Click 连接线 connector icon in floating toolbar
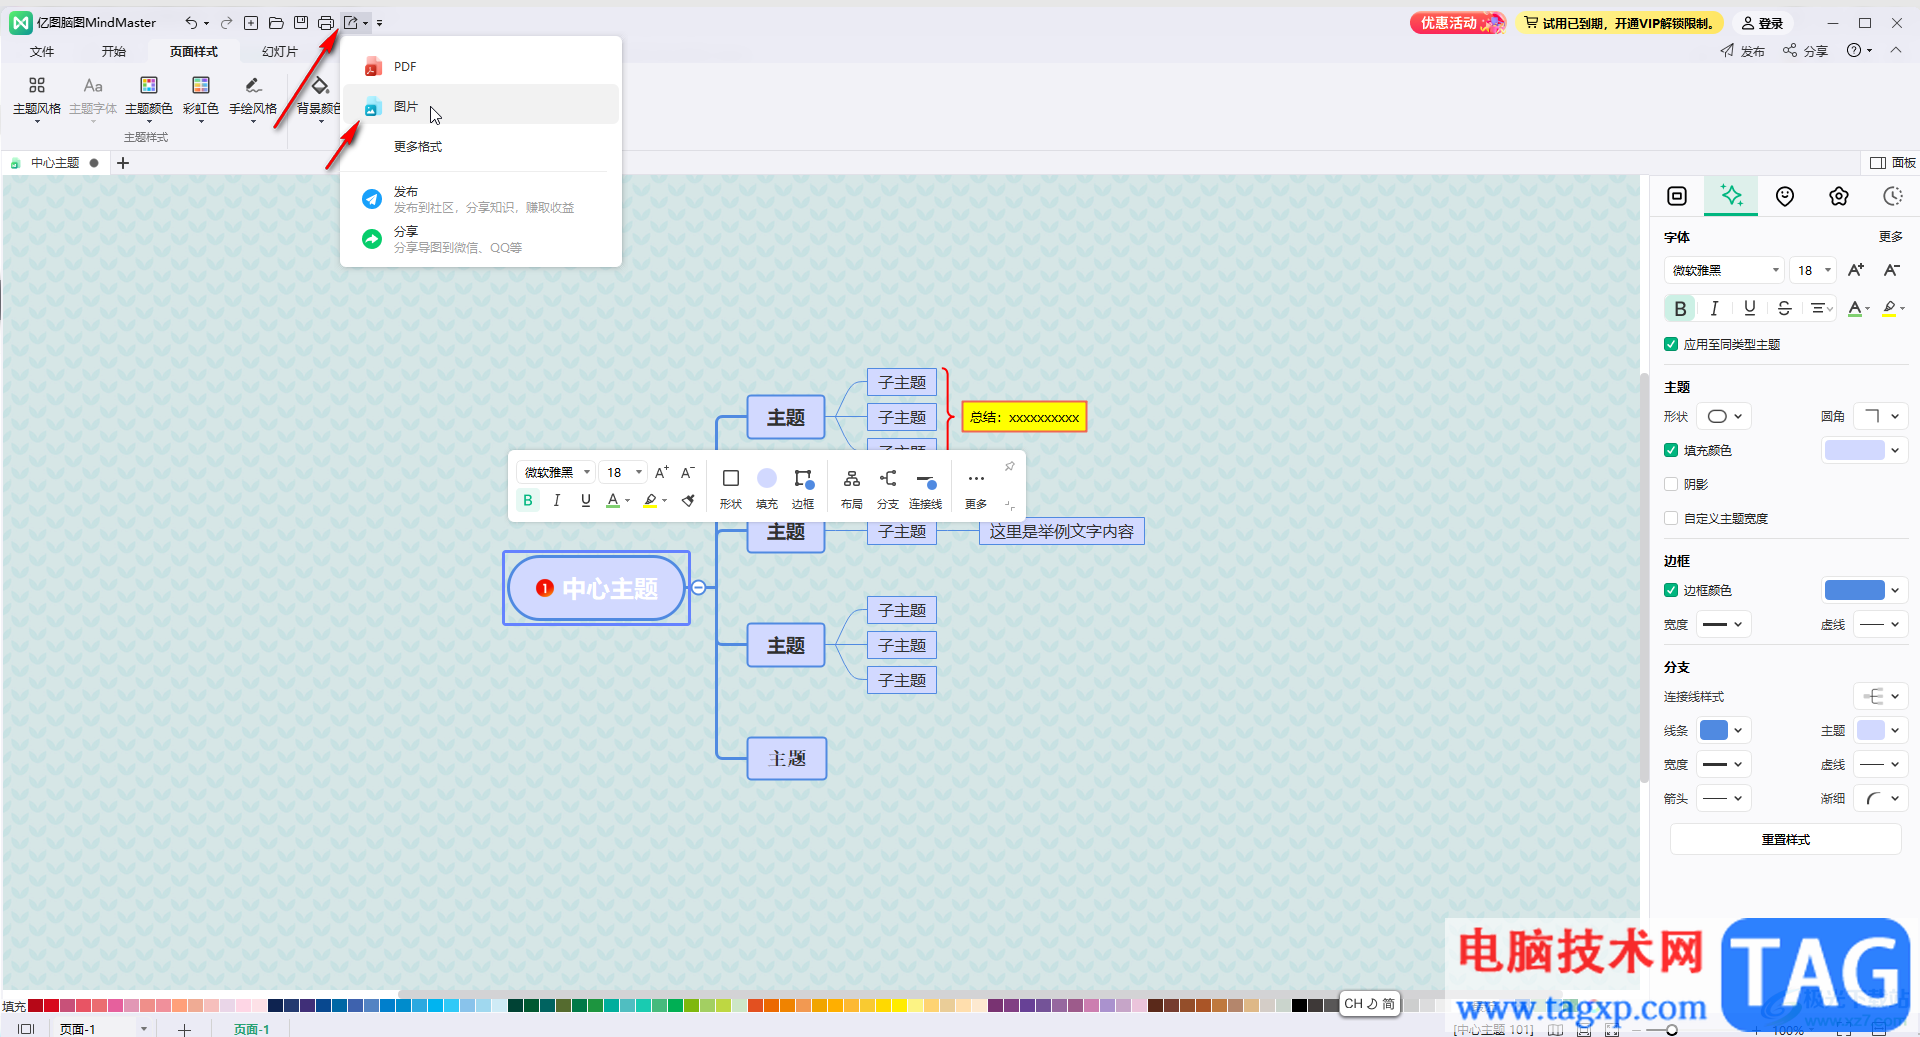Screen dimensions: 1920x1037 (x=926, y=488)
